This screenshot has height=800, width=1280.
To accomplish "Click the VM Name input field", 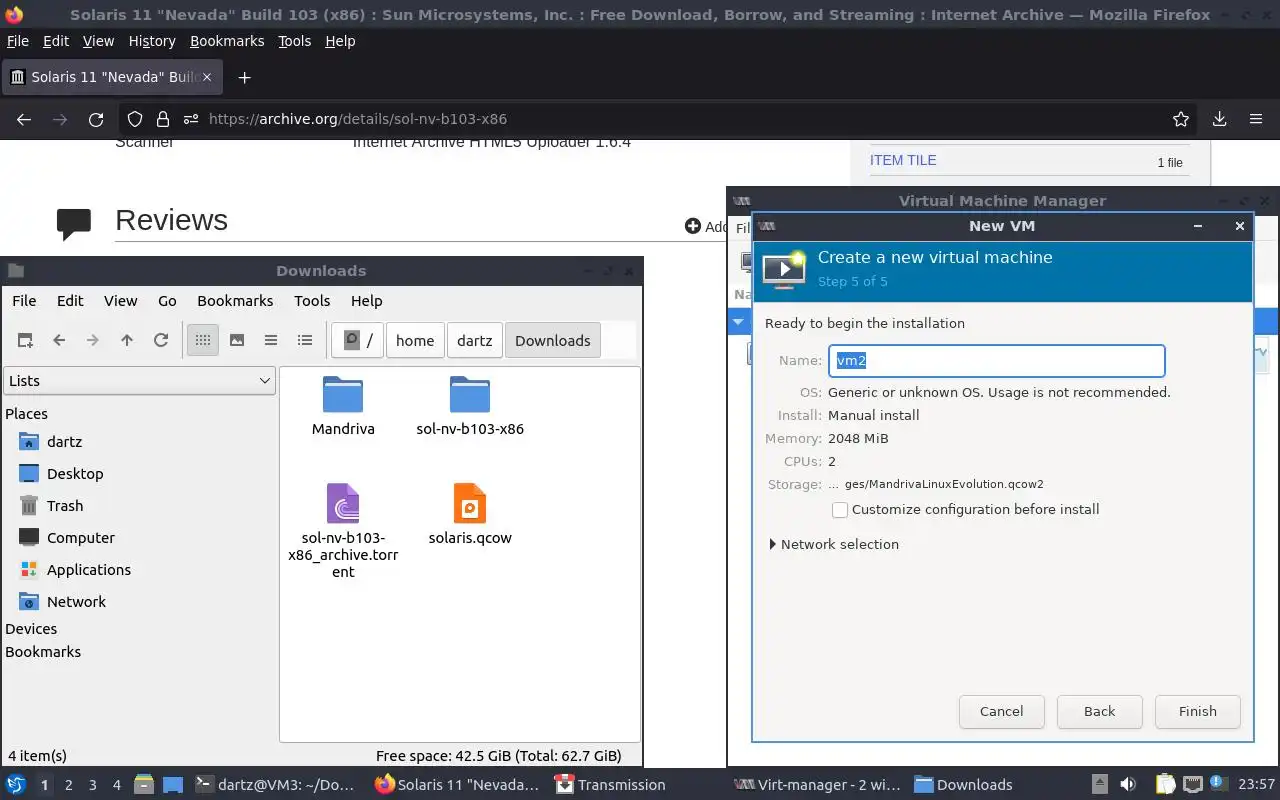I will click(x=997, y=361).
